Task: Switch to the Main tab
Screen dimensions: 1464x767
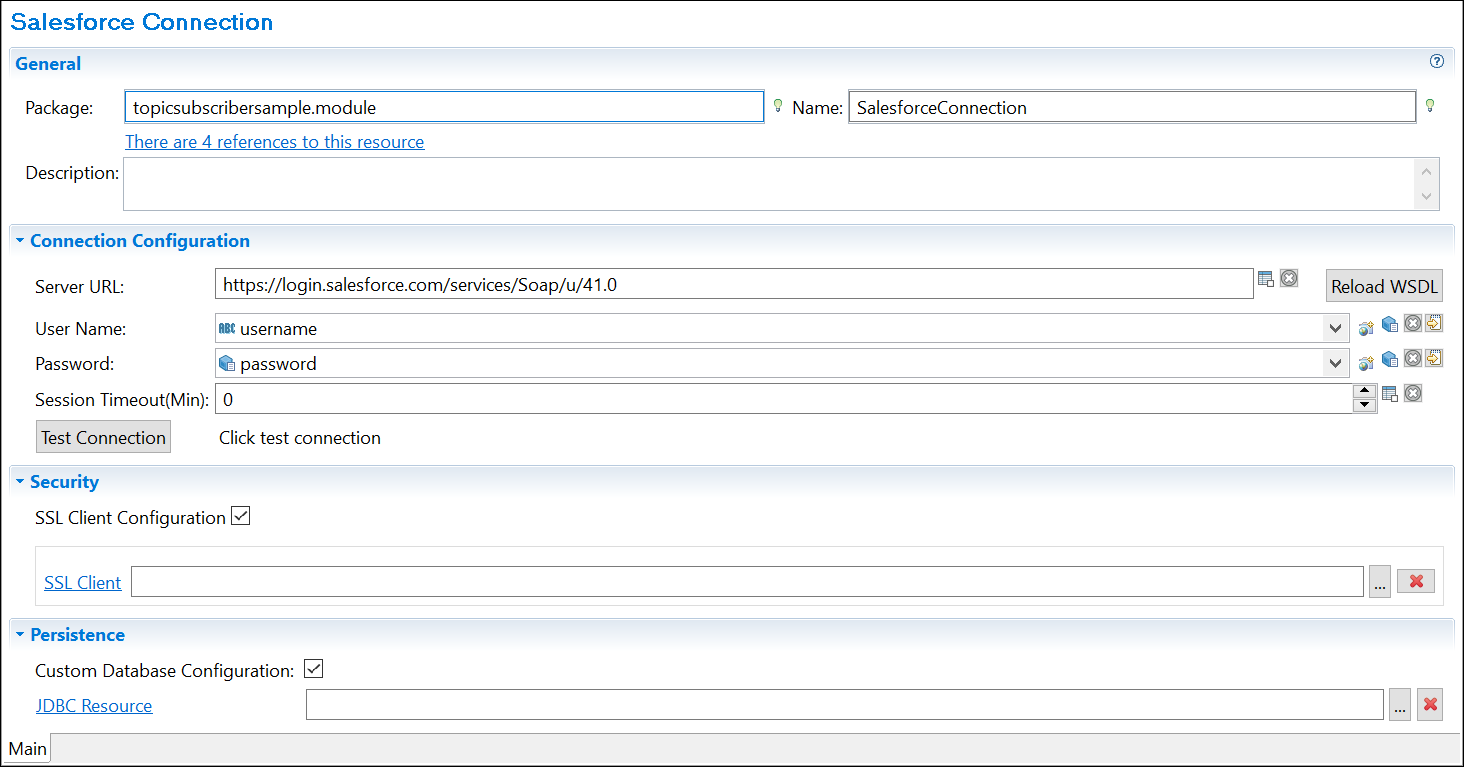Action: tap(27, 748)
